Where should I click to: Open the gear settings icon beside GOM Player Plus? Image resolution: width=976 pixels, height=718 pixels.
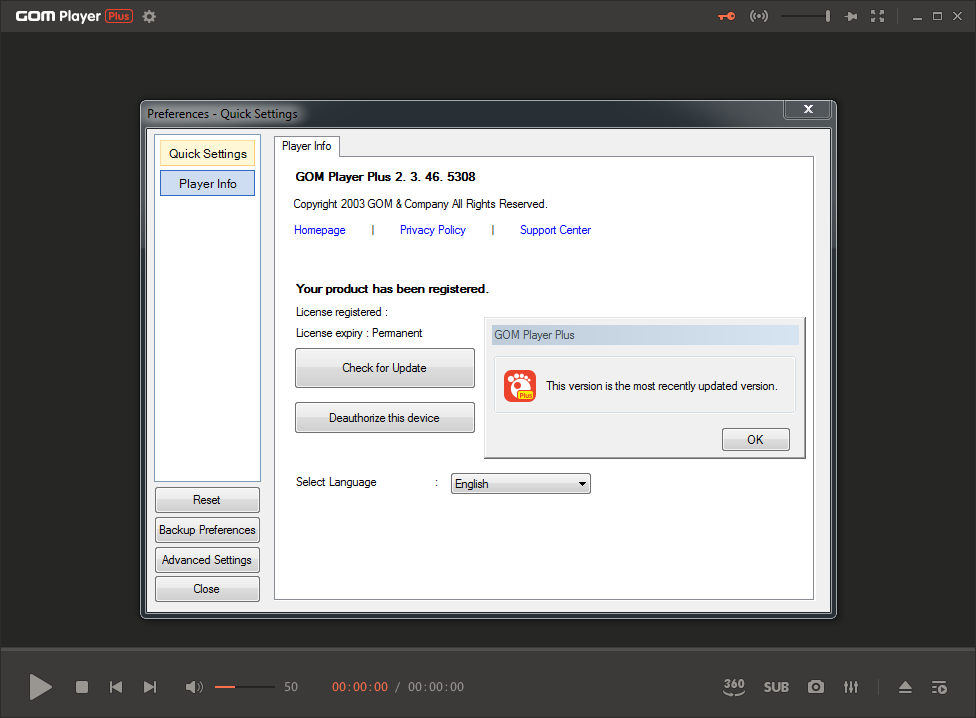(x=149, y=16)
